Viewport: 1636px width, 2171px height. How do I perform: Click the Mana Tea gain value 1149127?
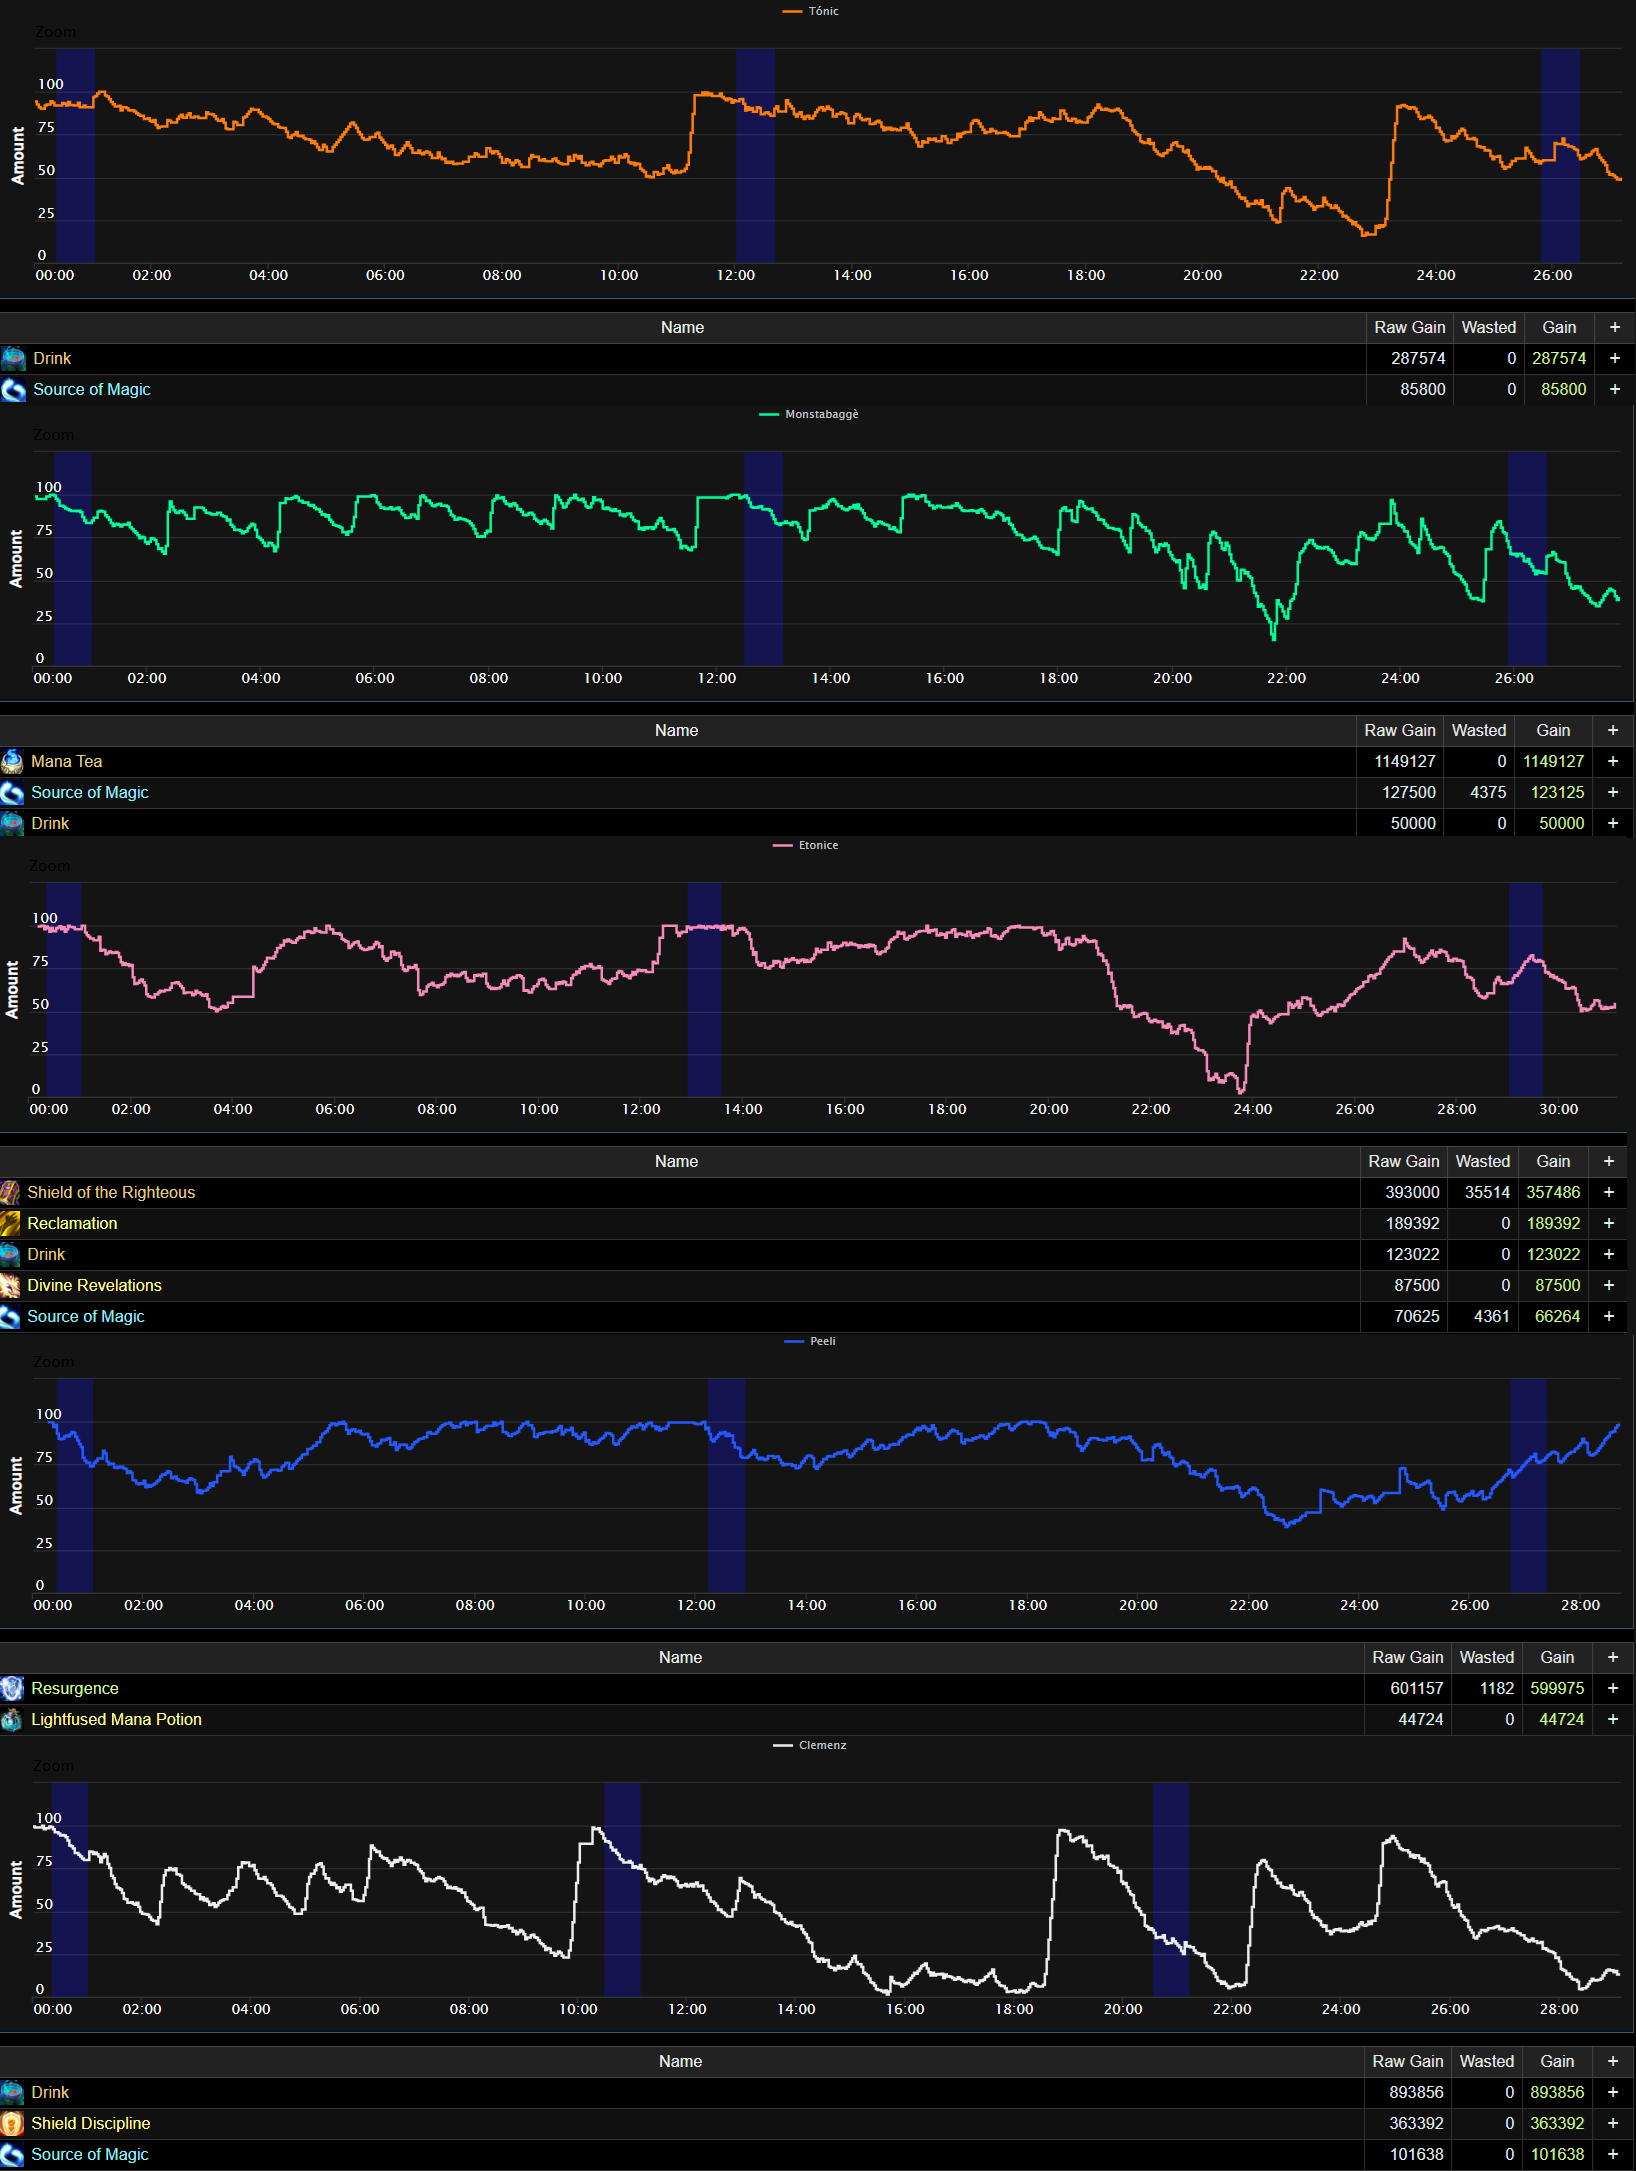[1553, 762]
